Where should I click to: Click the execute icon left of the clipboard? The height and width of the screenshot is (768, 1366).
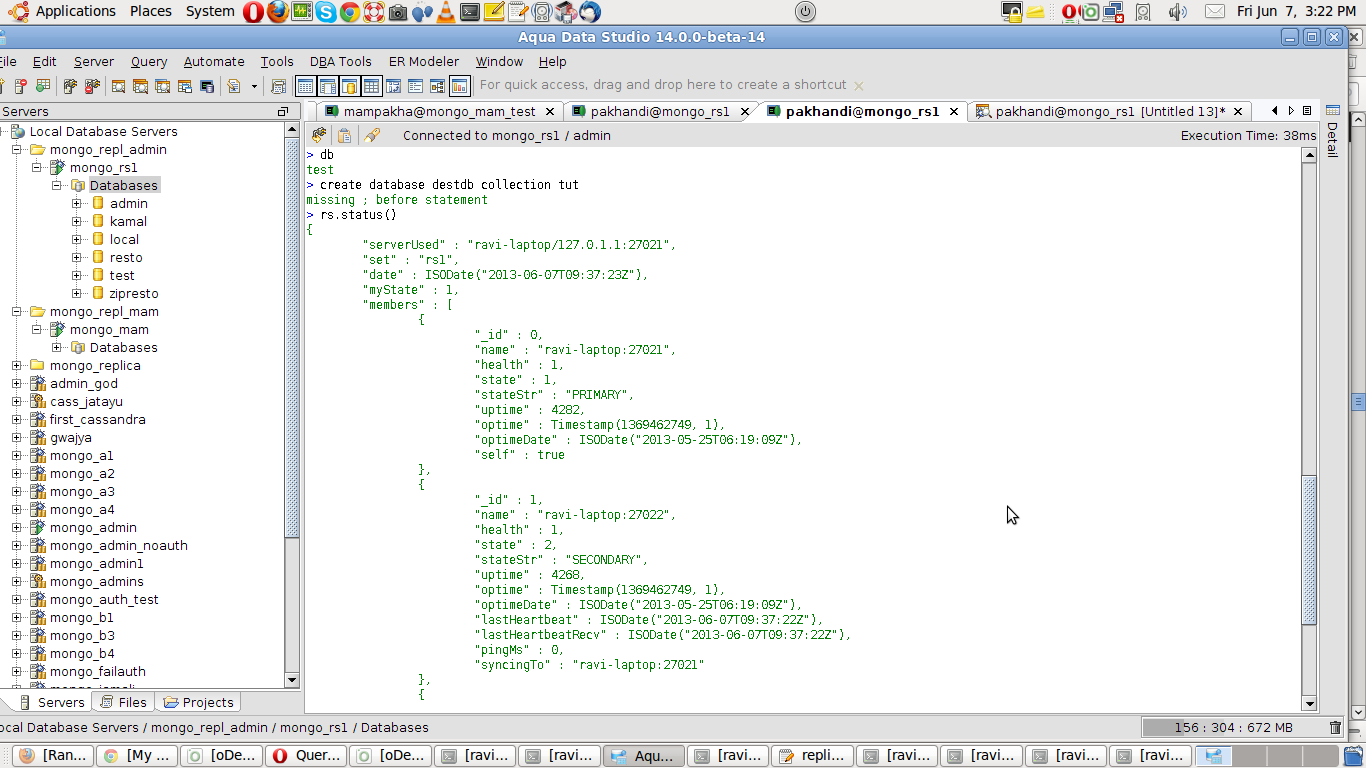pos(319,135)
